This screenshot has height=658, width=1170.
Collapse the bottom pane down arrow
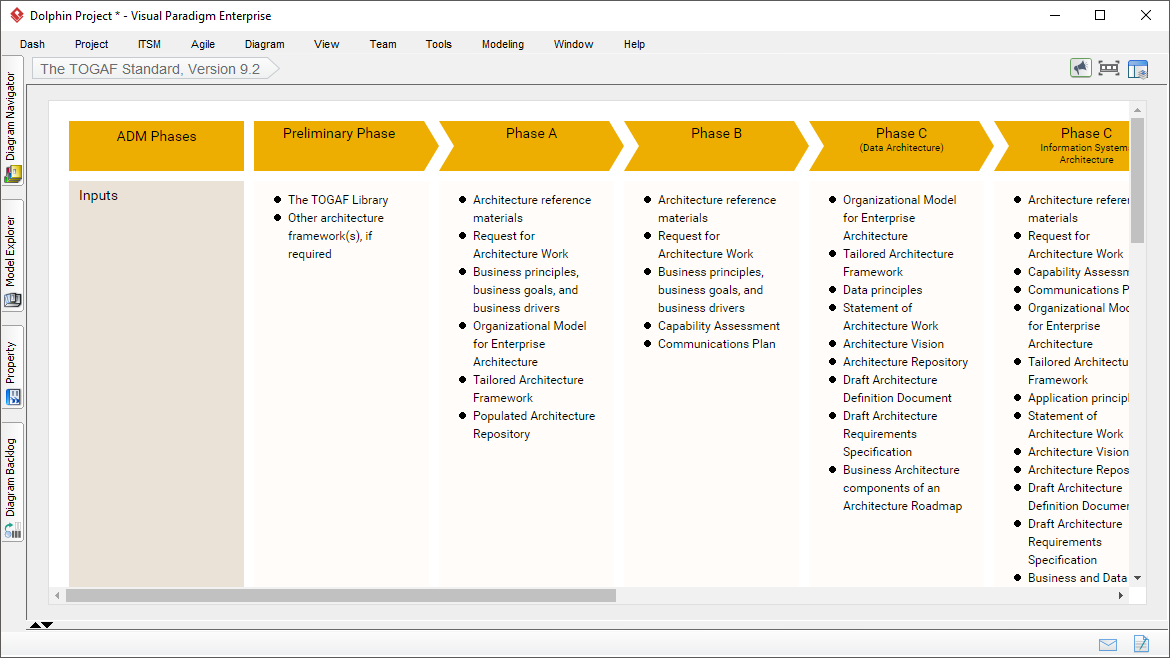47,625
